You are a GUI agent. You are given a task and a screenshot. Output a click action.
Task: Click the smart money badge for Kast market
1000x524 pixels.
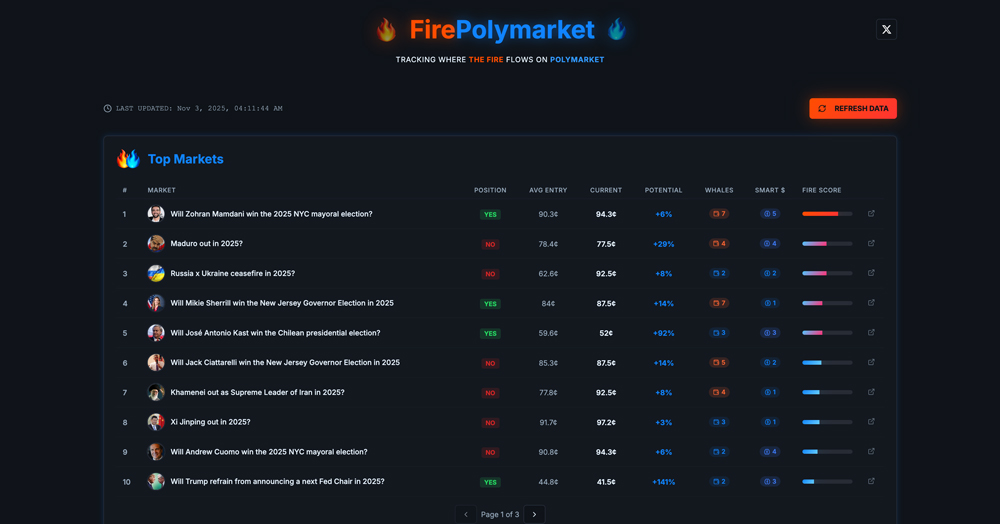(770, 333)
